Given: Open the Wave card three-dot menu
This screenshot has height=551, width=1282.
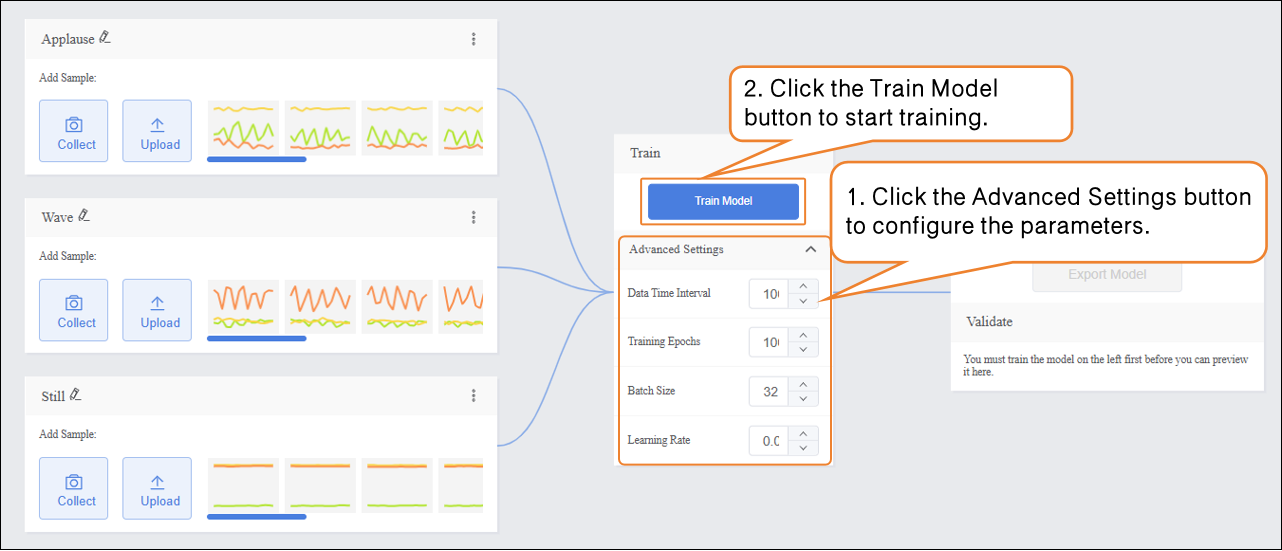Looking at the screenshot, I should click(473, 217).
